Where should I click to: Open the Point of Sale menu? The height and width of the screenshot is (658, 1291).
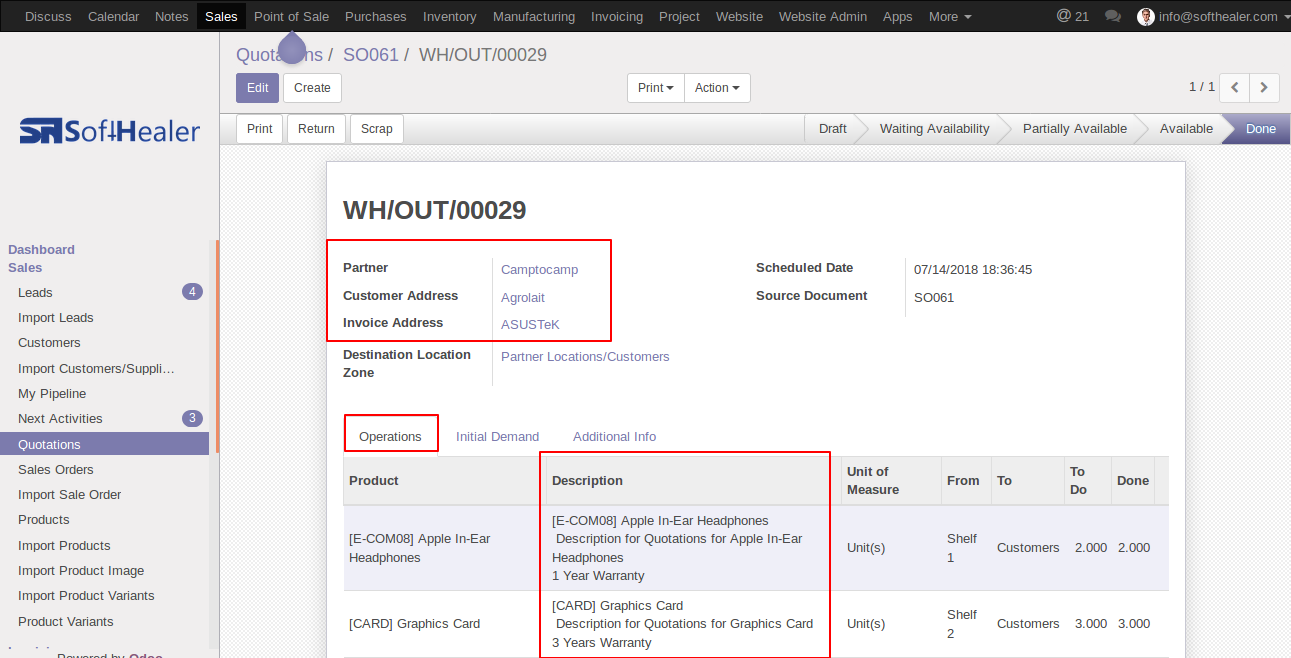291,16
